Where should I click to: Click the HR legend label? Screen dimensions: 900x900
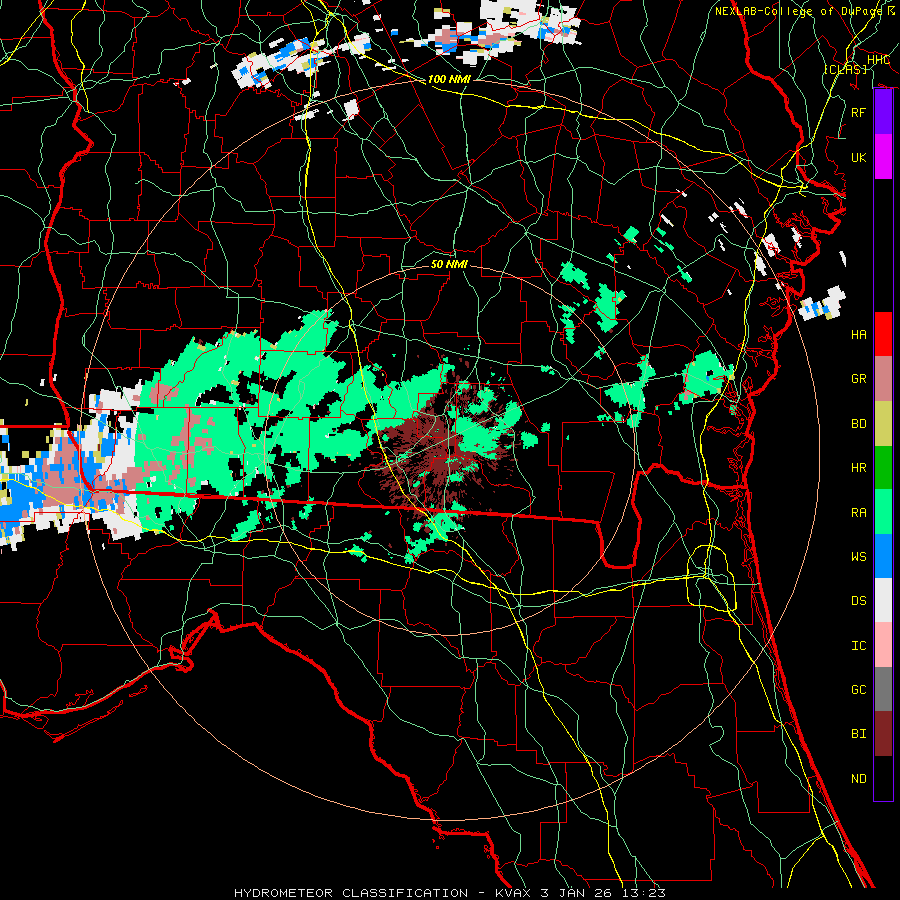click(859, 467)
